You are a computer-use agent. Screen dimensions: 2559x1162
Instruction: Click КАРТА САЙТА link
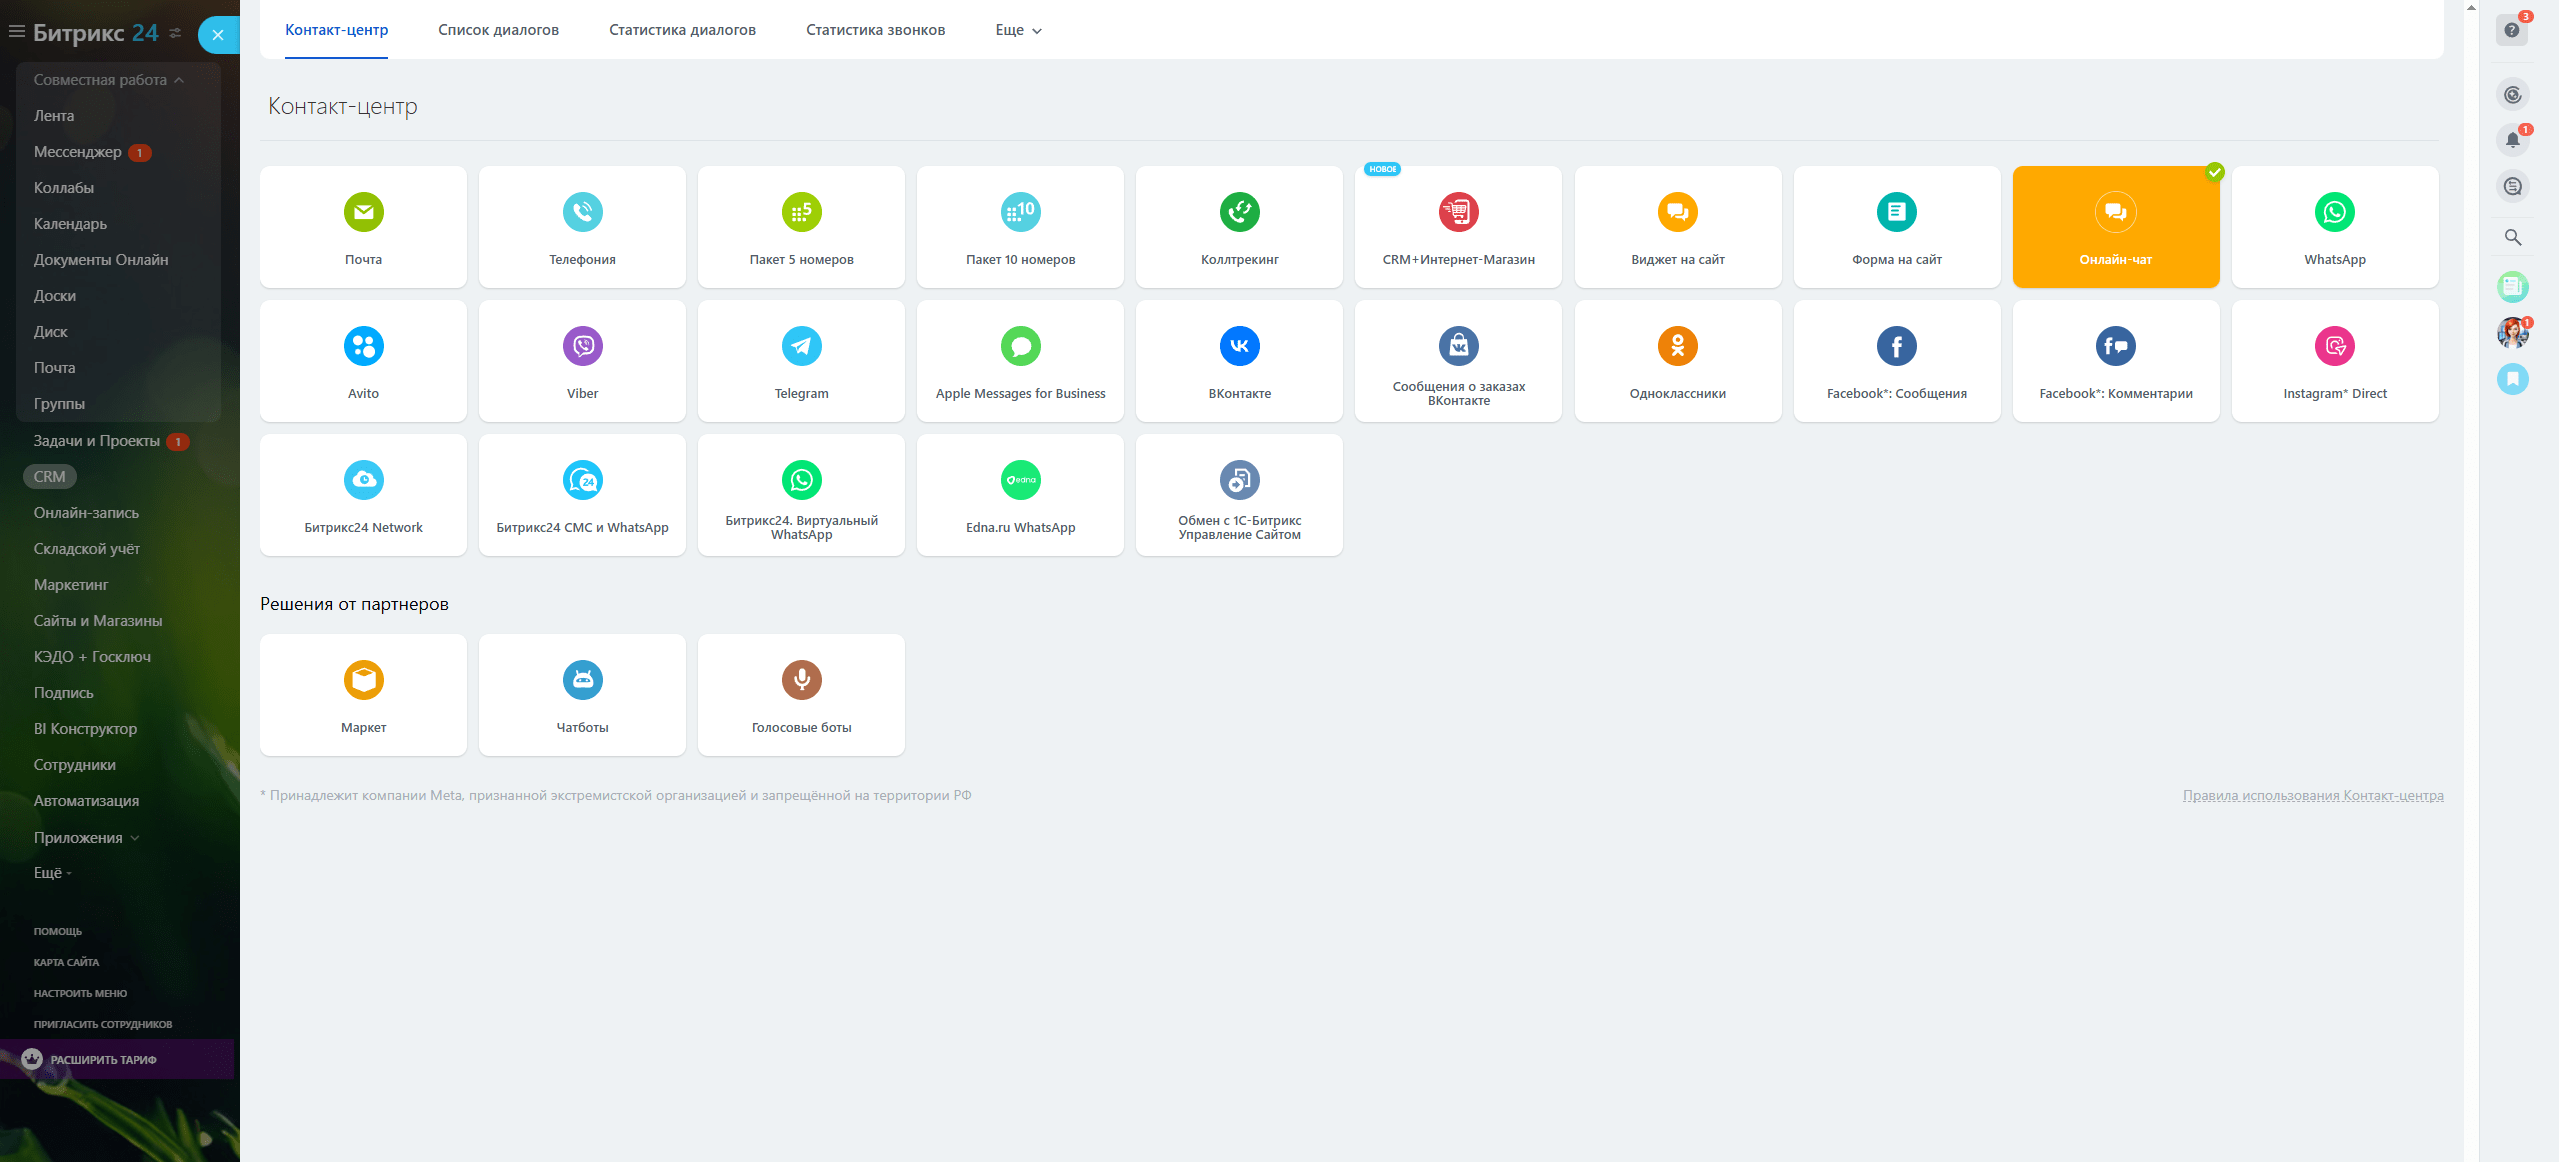tap(66, 963)
